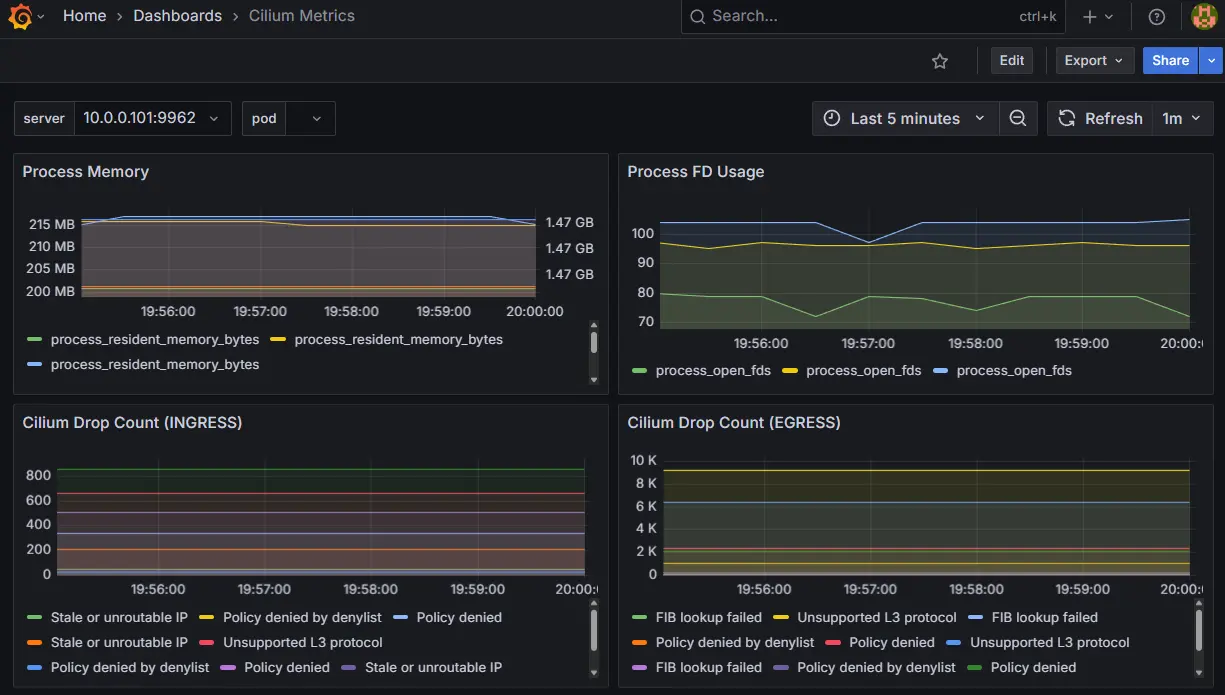The height and width of the screenshot is (695, 1225).
Task: Toggle blue process_resident_memory_bytes legend series
Action: click(x=155, y=365)
